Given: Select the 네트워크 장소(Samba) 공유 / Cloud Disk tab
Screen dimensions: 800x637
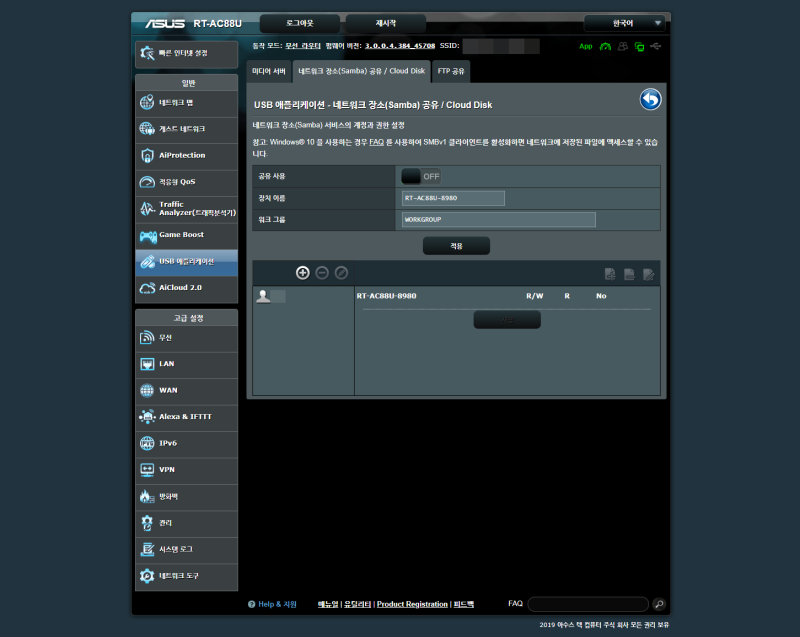Looking at the screenshot, I should click(361, 71).
